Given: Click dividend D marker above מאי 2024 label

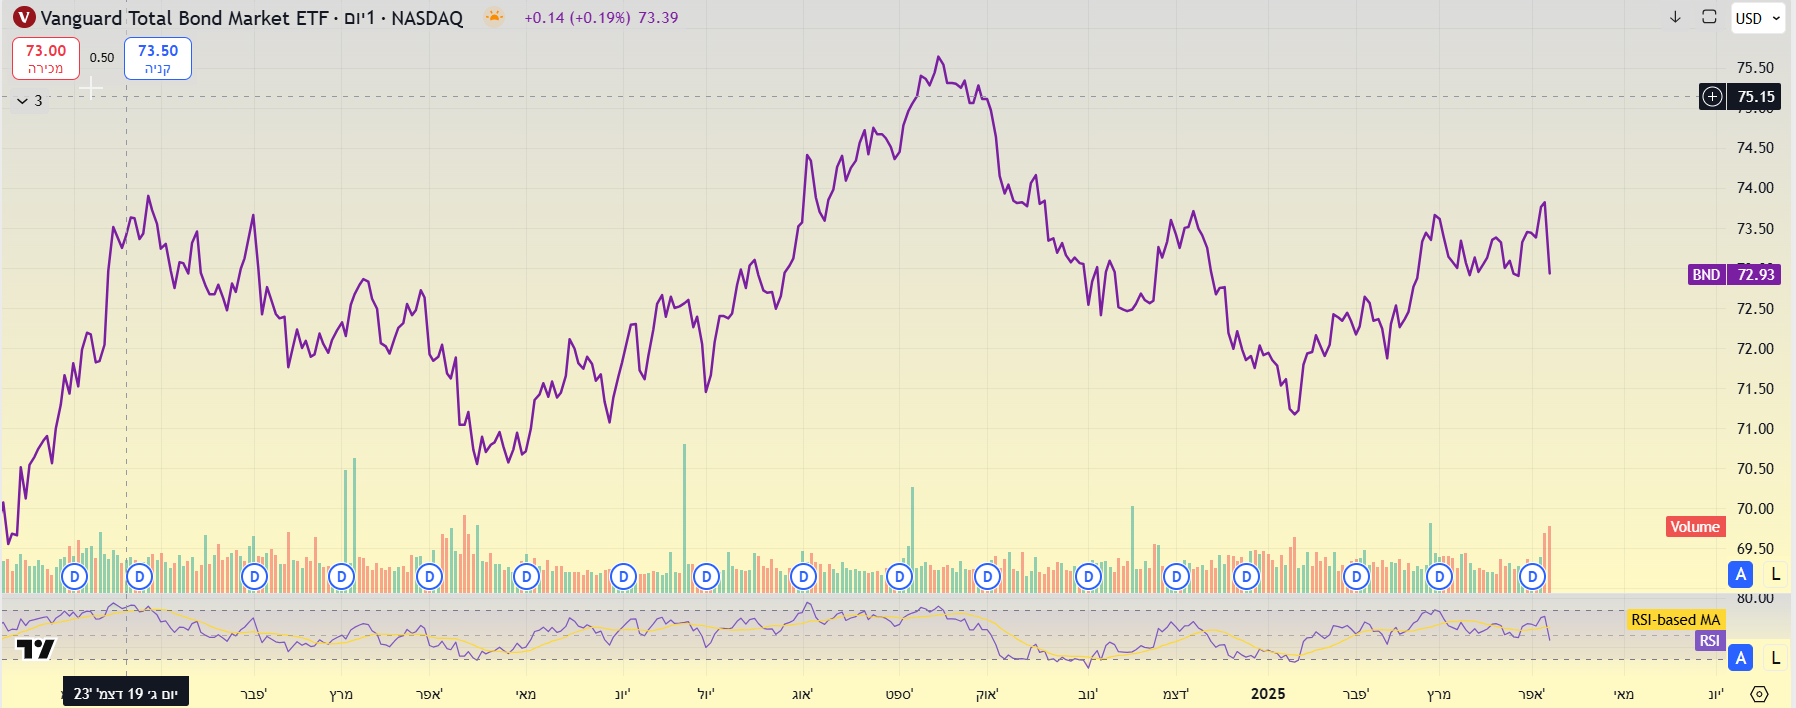Looking at the screenshot, I should 526,577.
